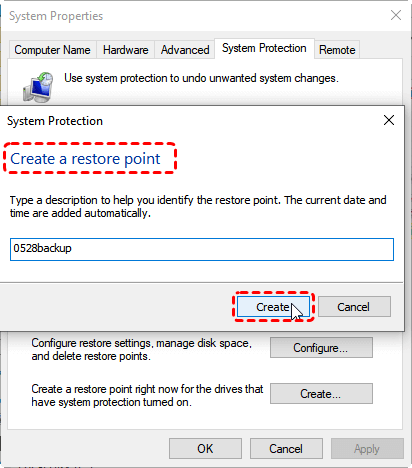Viewport: 412px width, 468px height.
Task: Open the Hardware tab
Action: 125,50
